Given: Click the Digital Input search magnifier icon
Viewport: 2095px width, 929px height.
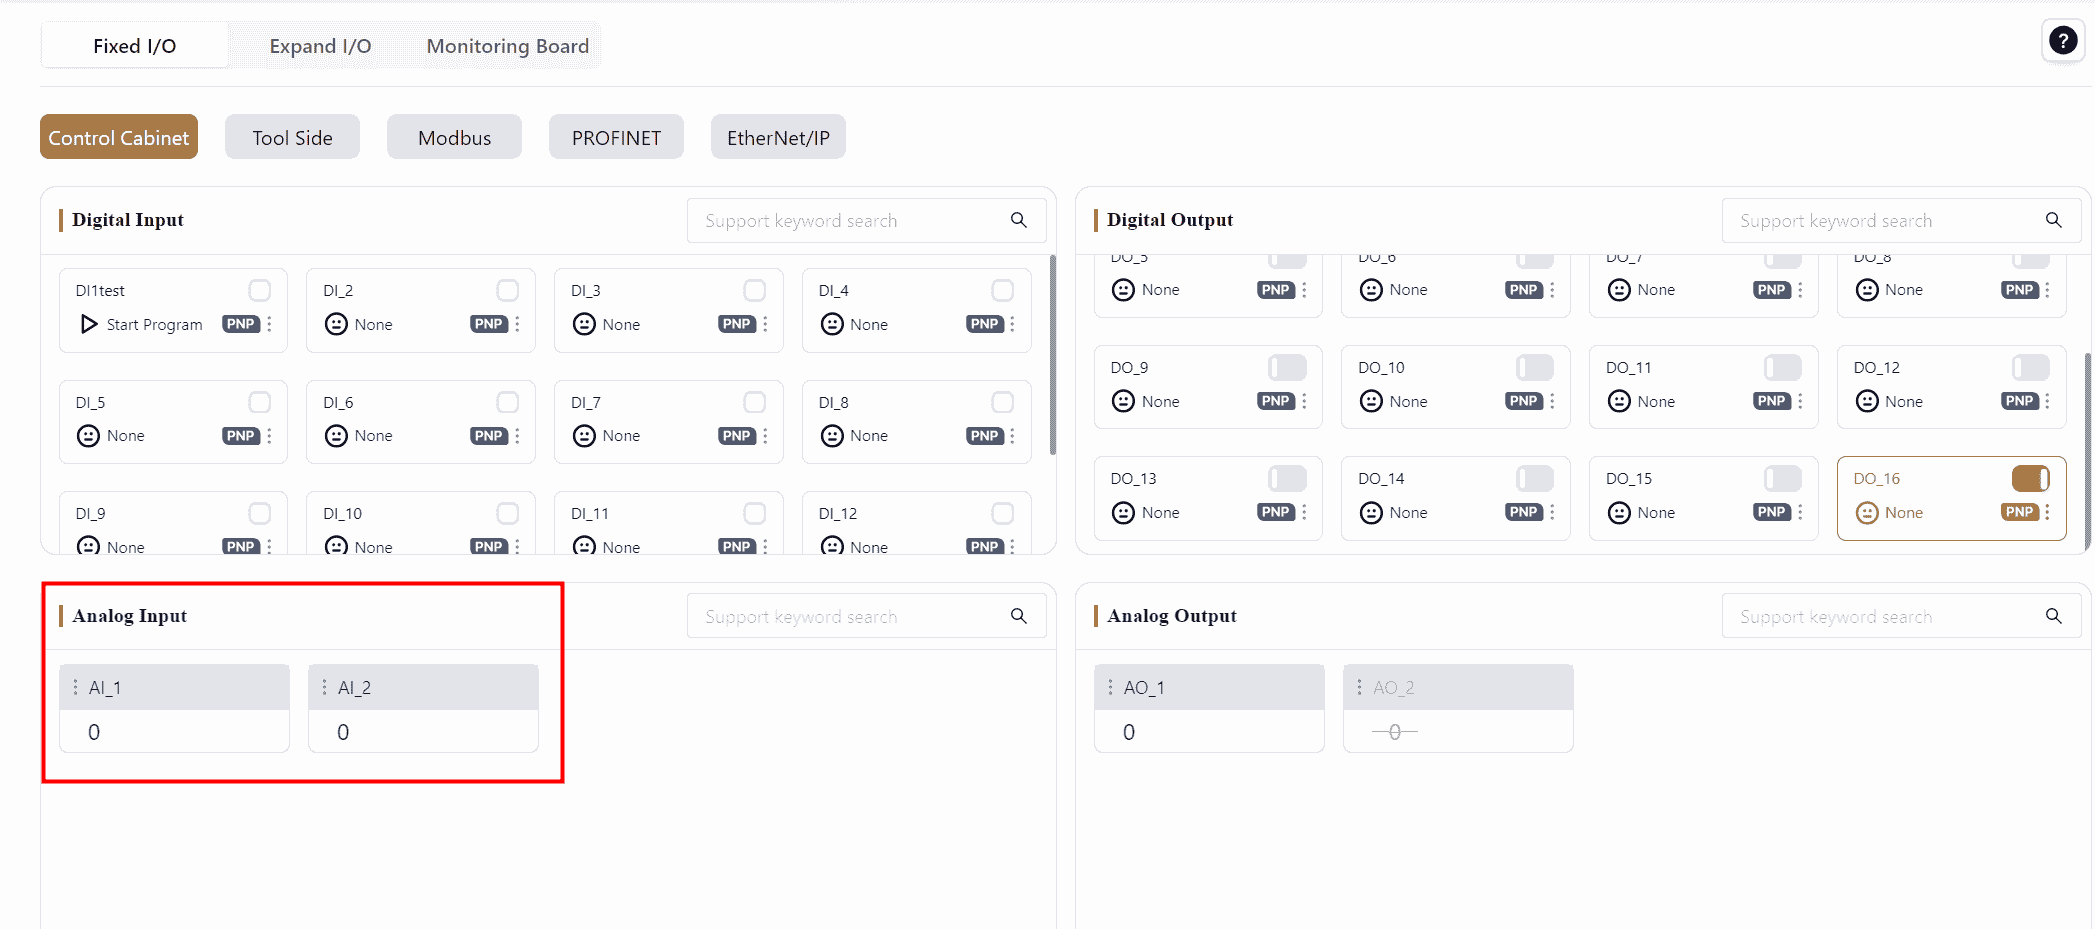Looking at the screenshot, I should [x=1018, y=220].
